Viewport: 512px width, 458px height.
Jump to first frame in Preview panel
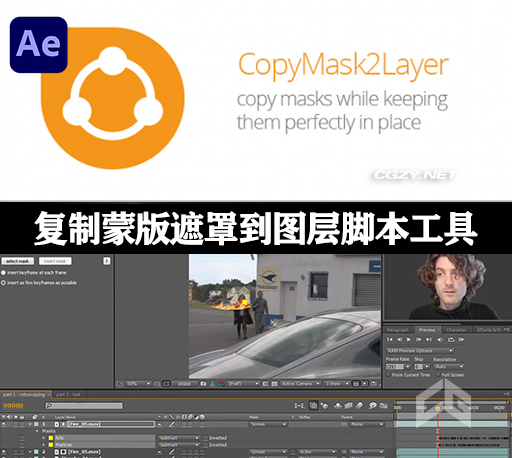[389, 339]
